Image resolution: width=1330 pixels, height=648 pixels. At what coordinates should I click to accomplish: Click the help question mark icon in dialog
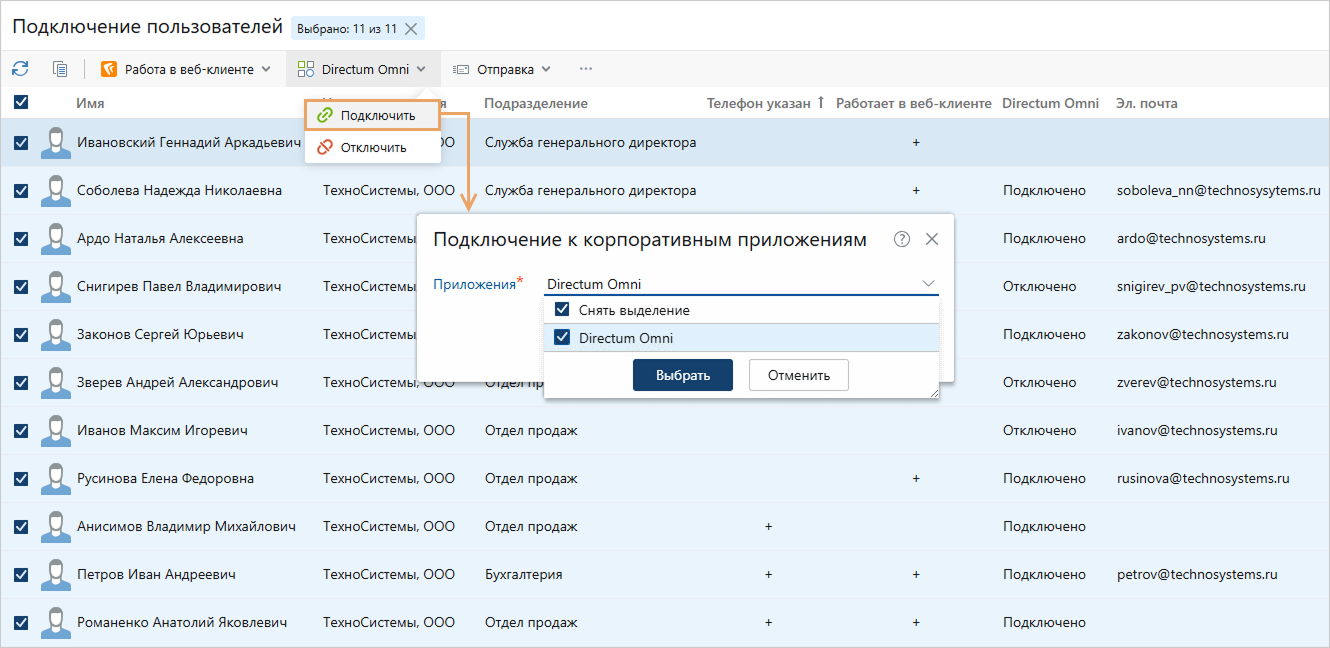[902, 239]
